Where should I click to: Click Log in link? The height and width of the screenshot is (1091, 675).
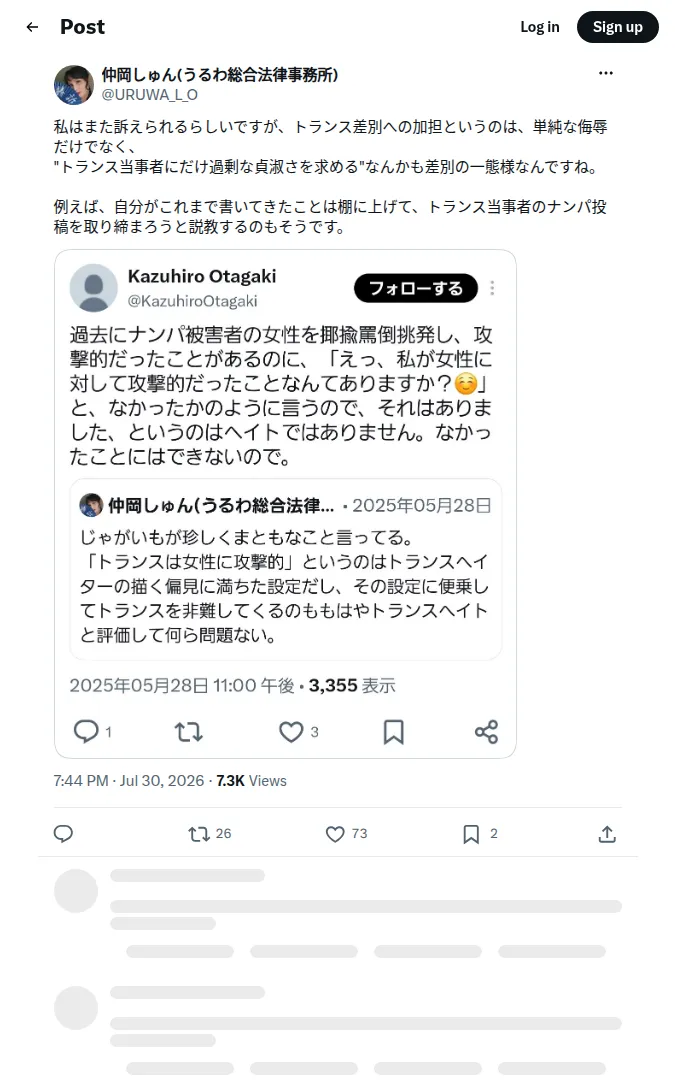[x=540, y=27]
